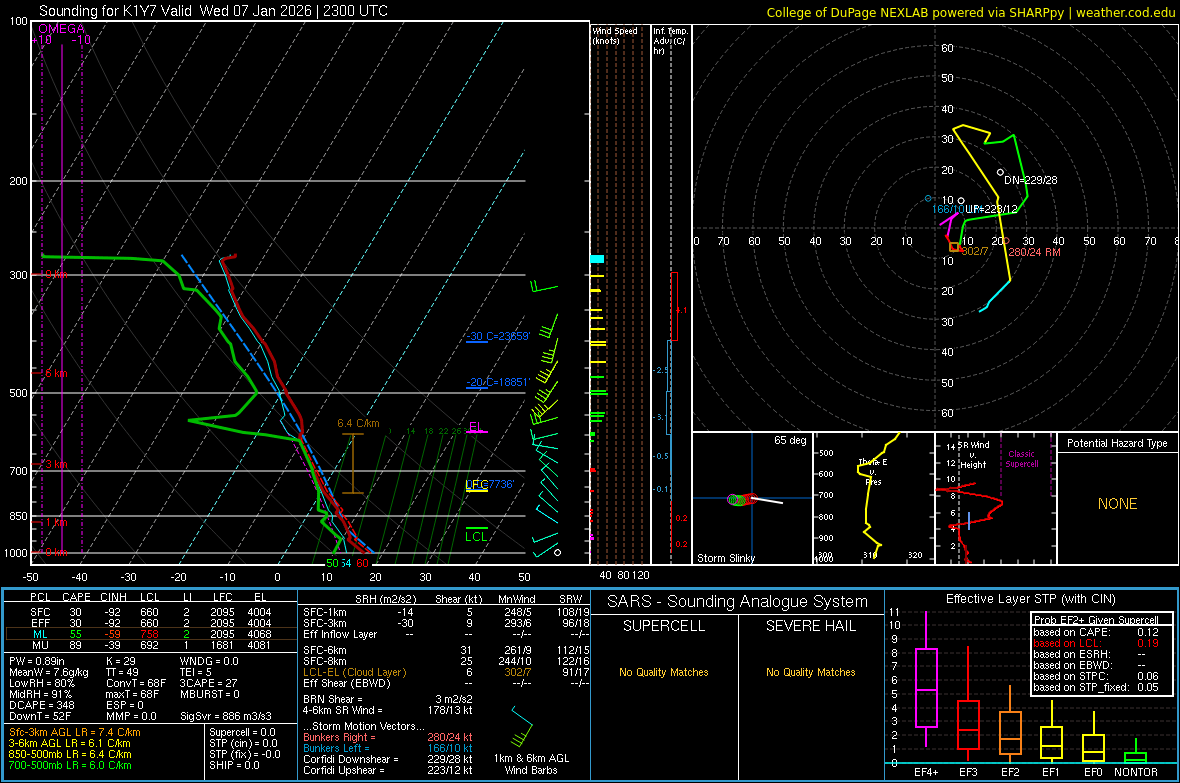
Task: Click the Classic Supercell label
Action: pos(1022,459)
